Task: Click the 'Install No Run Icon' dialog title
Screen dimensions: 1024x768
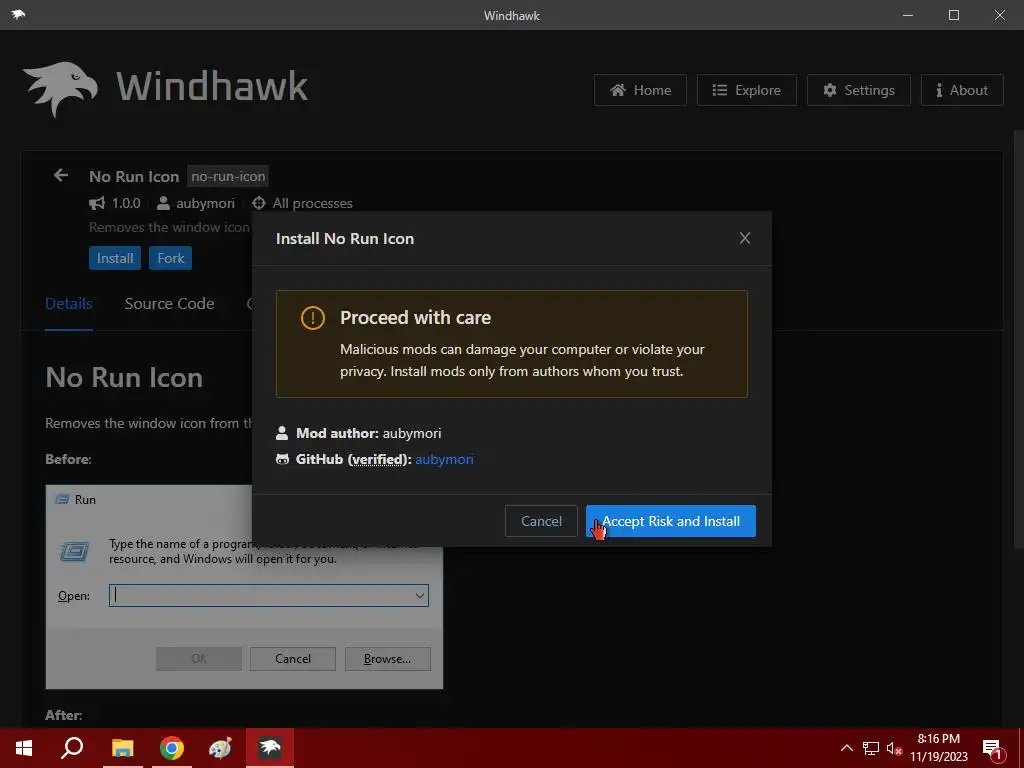Action: pyautogui.click(x=345, y=238)
